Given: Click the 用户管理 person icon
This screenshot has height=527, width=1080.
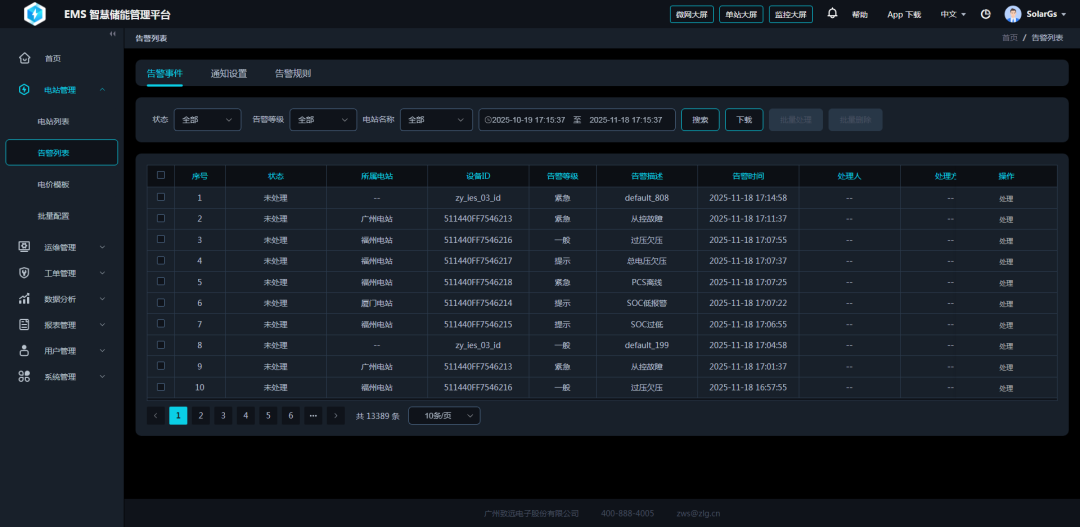Looking at the screenshot, I should point(25,351).
